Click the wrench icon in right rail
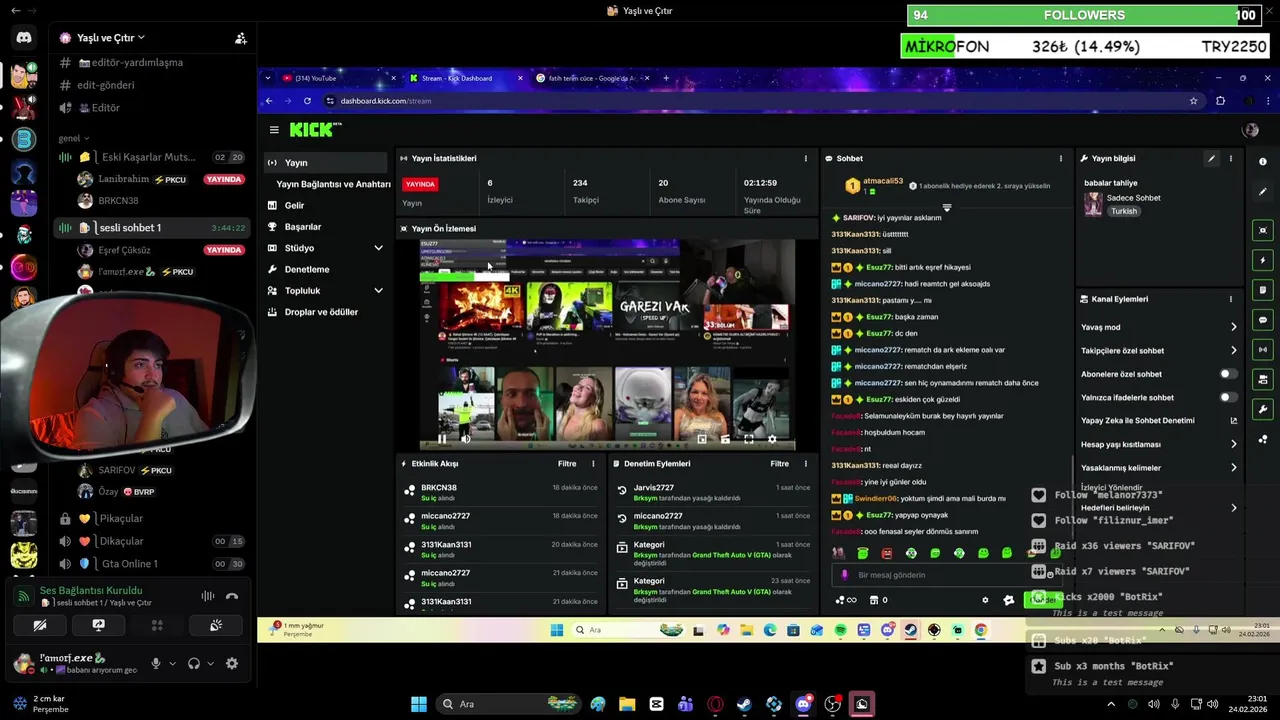This screenshot has height=720, width=1280. (x=1263, y=409)
